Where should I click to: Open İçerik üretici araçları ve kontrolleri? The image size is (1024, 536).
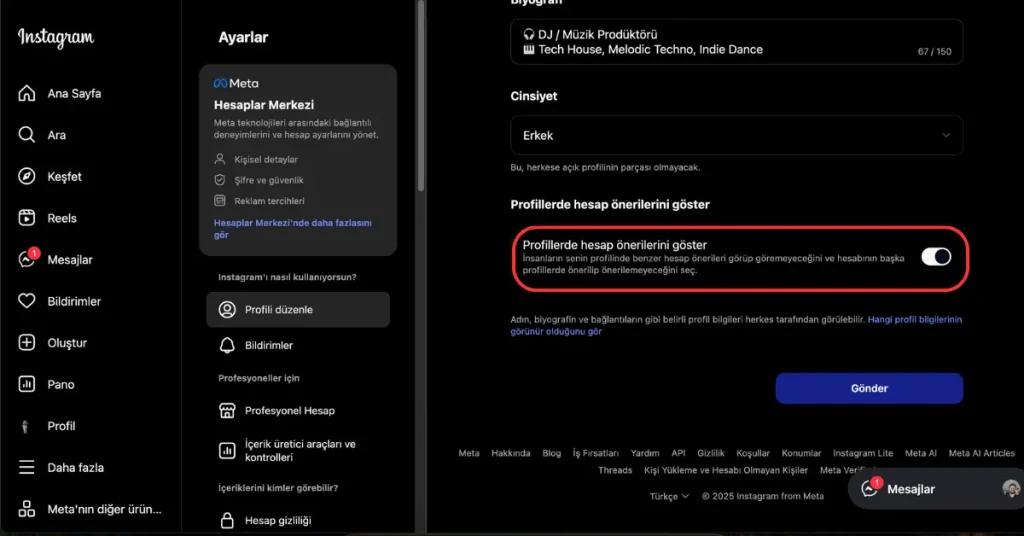pos(298,450)
